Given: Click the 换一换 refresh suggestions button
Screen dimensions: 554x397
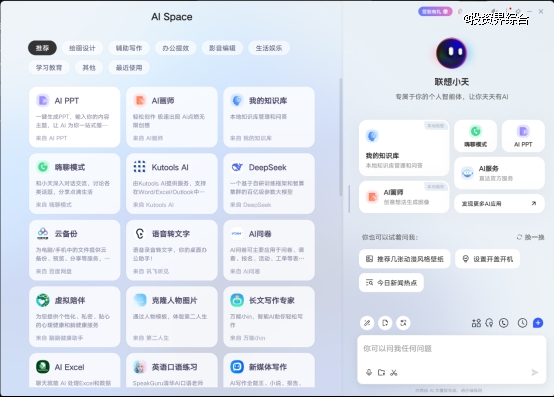Looking at the screenshot, I should click(530, 237).
